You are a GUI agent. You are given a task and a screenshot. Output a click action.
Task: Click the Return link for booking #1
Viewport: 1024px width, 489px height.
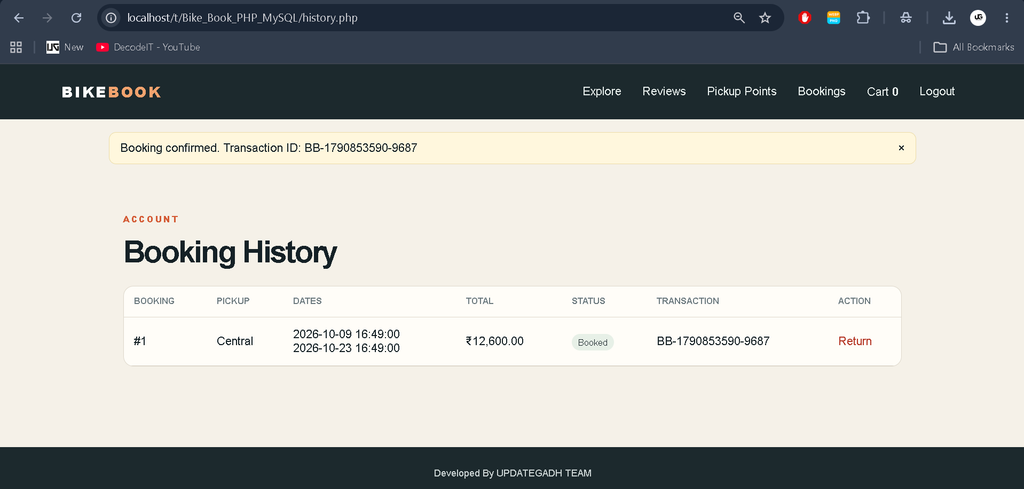[854, 341]
